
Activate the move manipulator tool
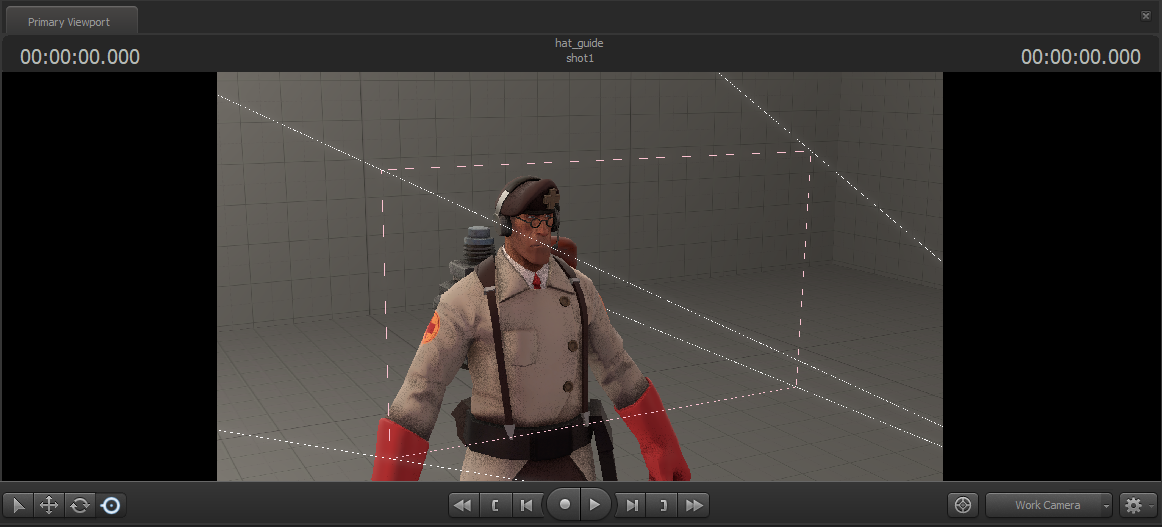(x=49, y=506)
